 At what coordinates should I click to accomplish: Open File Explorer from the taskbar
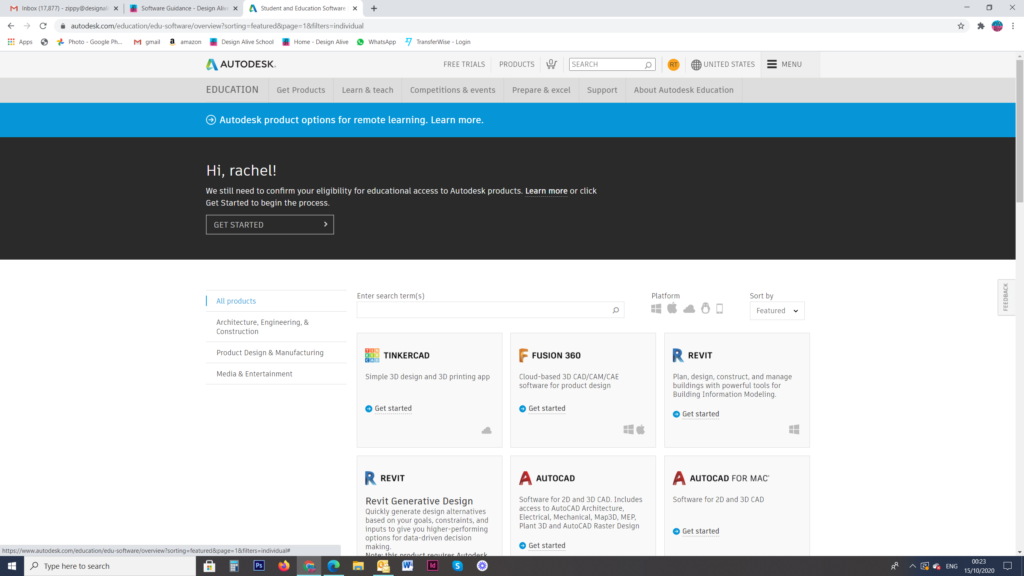click(x=358, y=566)
